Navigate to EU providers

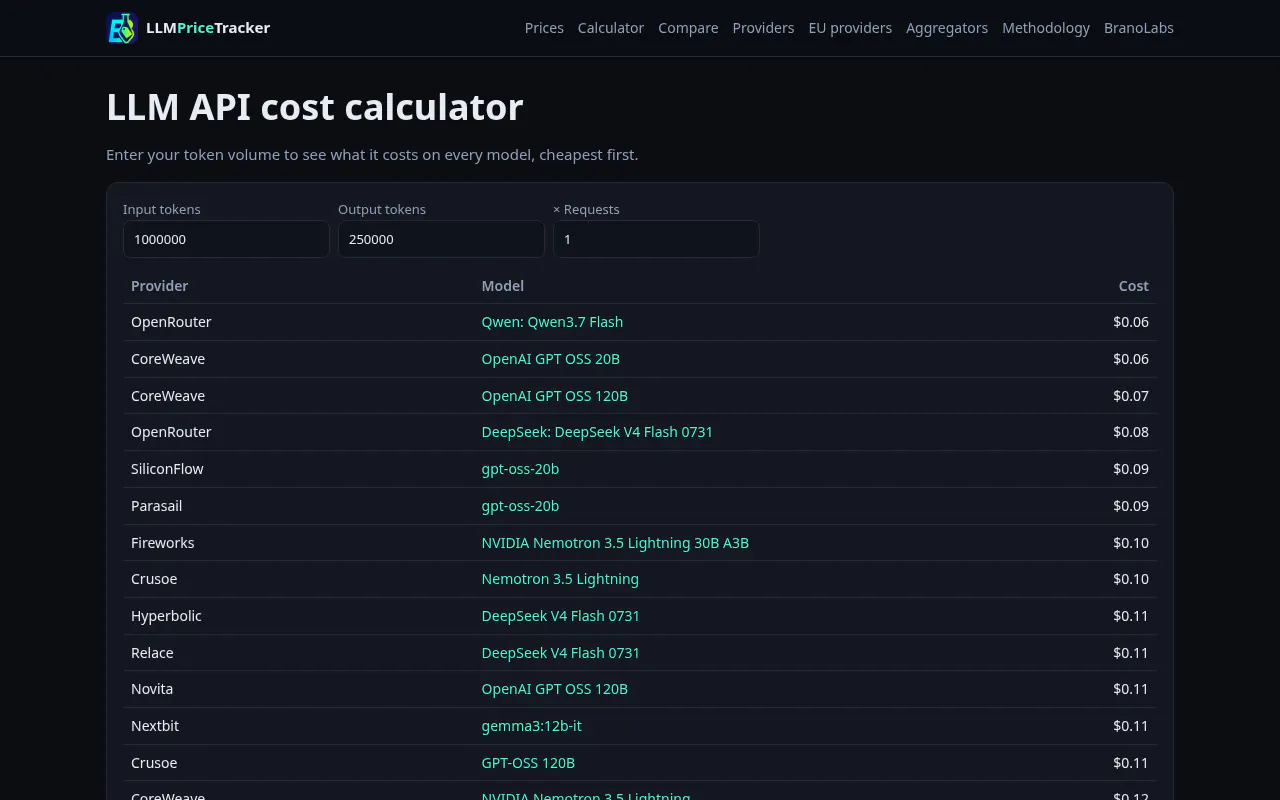pyautogui.click(x=850, y=28)
